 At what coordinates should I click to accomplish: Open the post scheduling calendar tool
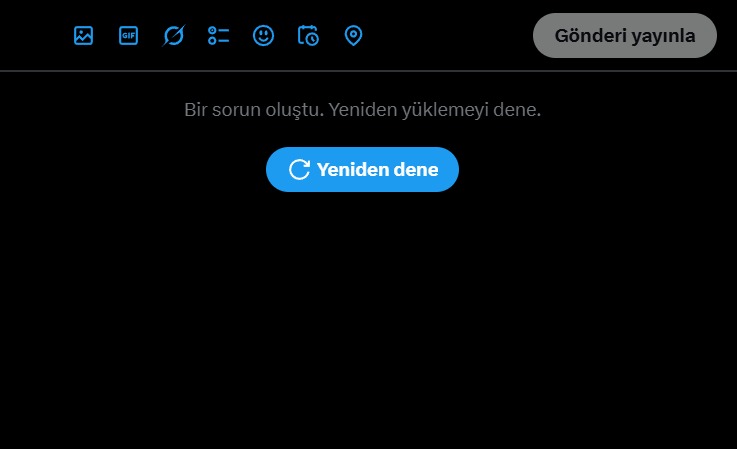pyautogui.click(x=308, y=36)
